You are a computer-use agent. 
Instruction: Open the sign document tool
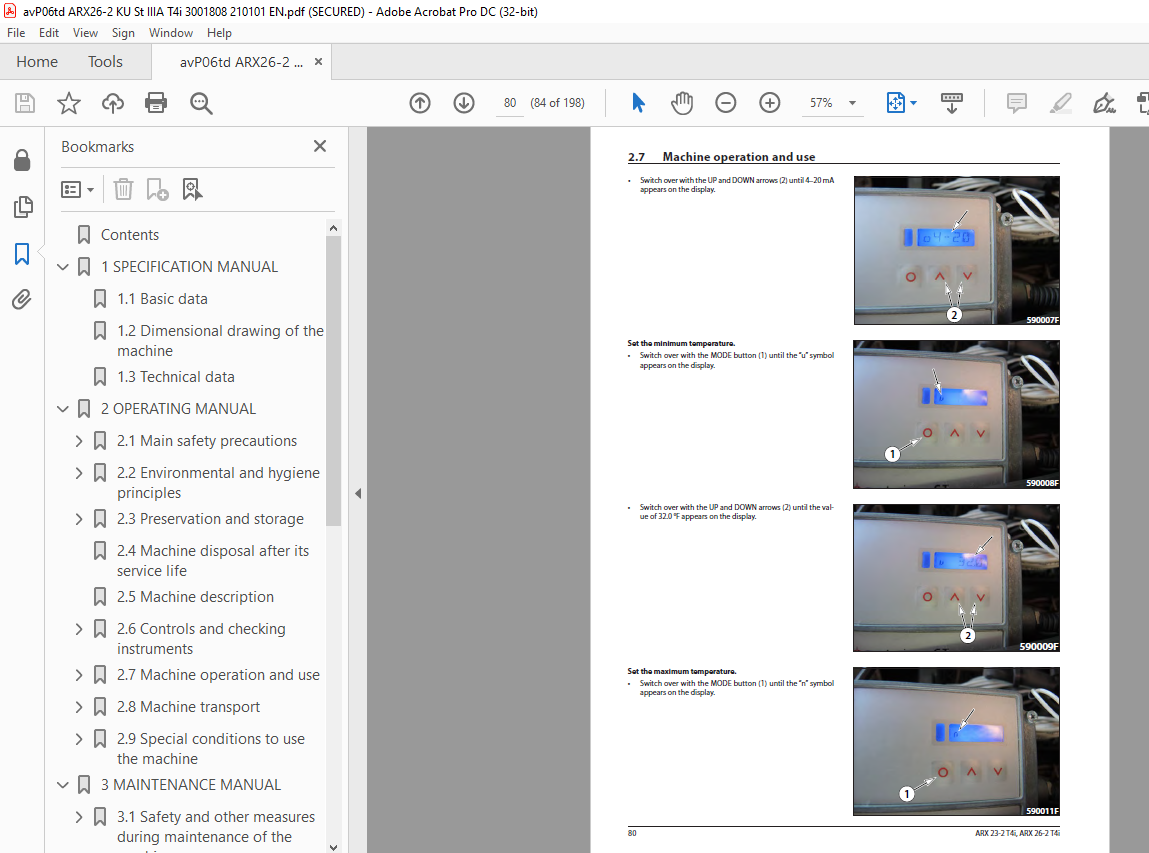1104,103
